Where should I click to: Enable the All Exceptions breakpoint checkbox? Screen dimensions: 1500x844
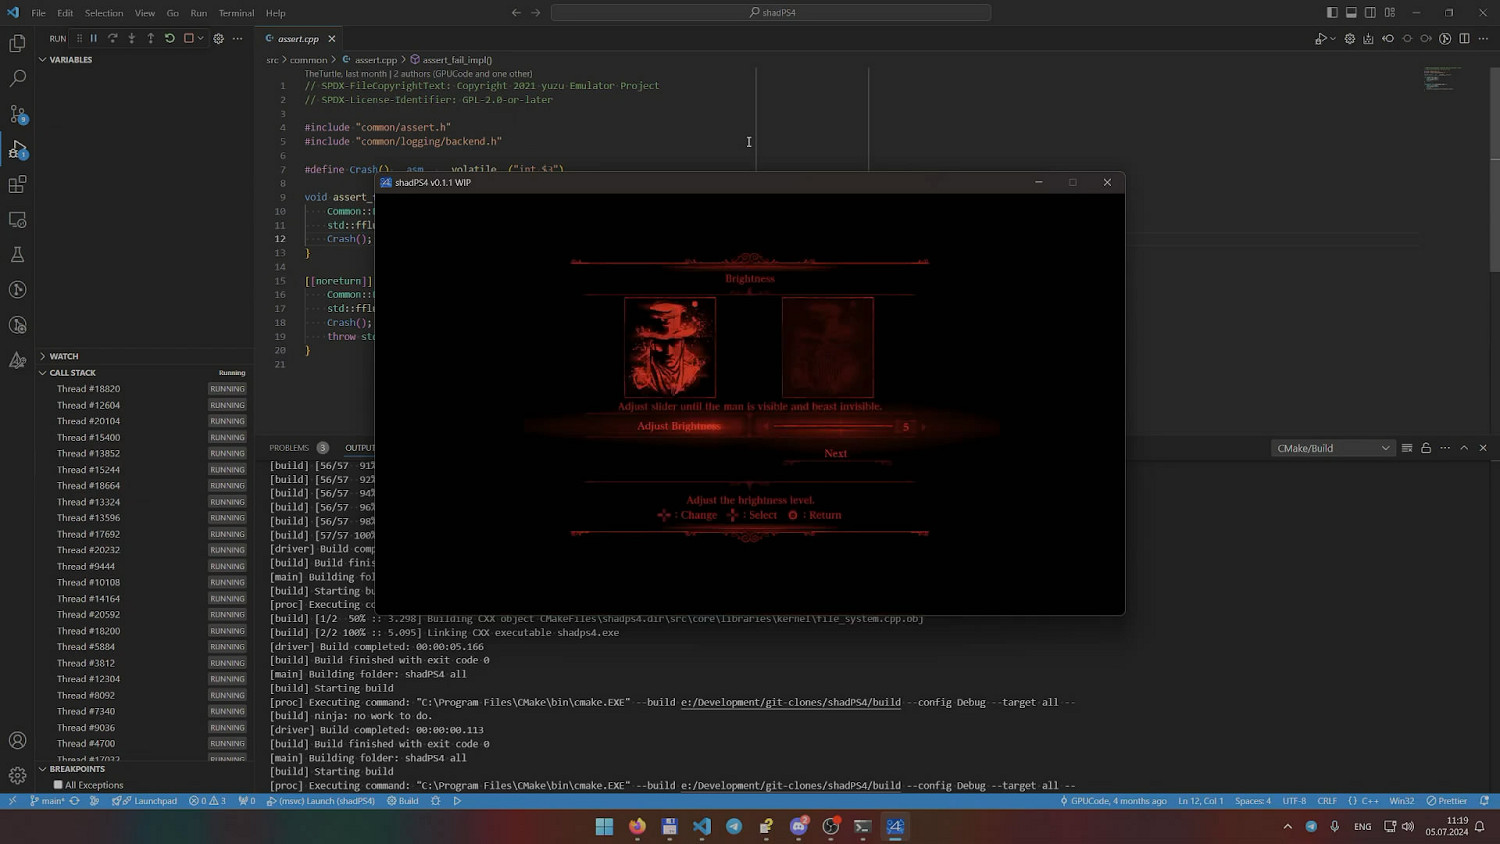pyautogui.click(x=58, y=785)
